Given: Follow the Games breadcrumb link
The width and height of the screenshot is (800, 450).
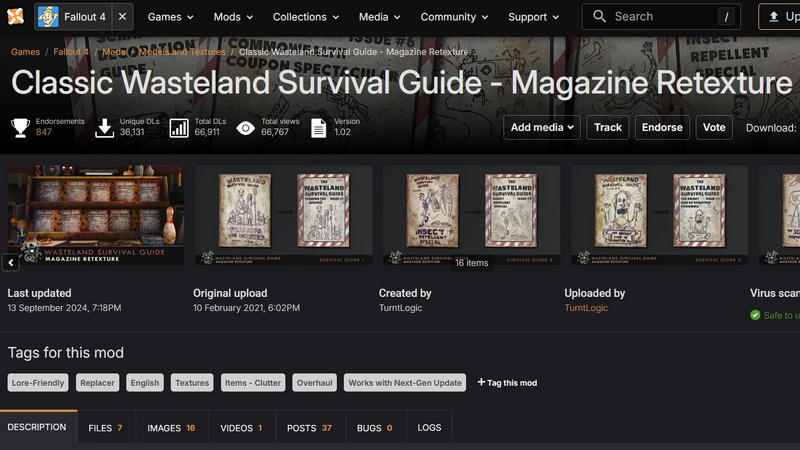Looking at the screenshot, I should click(26, 52).
